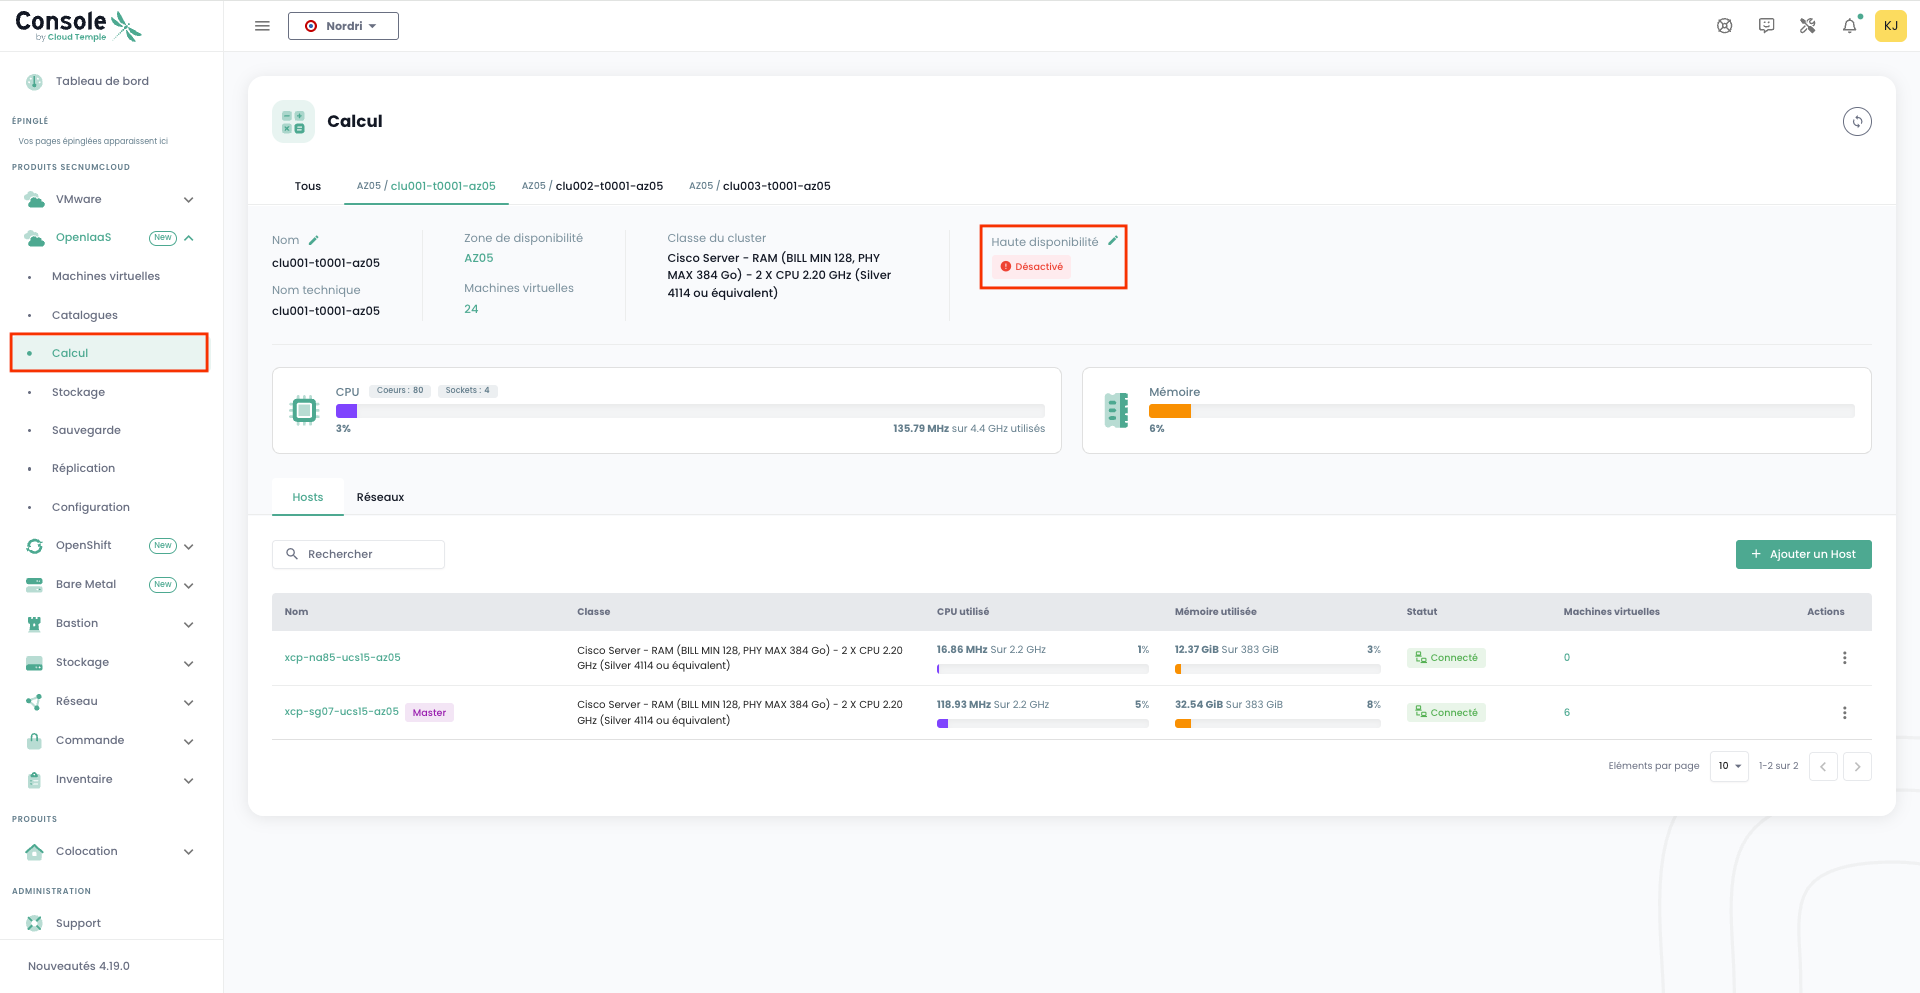This screenshot has width=1920, height=993.
Task: Open the items per page dropdown
Action: 1729,766
